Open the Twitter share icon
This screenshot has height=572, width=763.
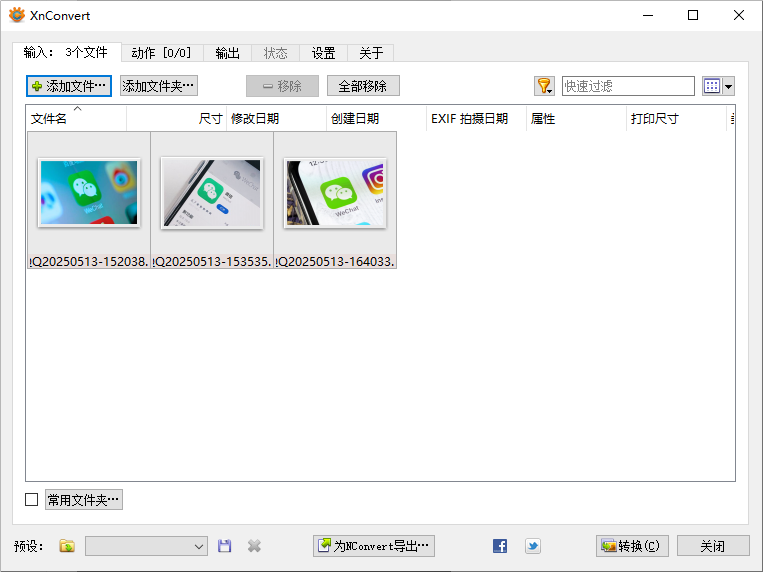533,546
